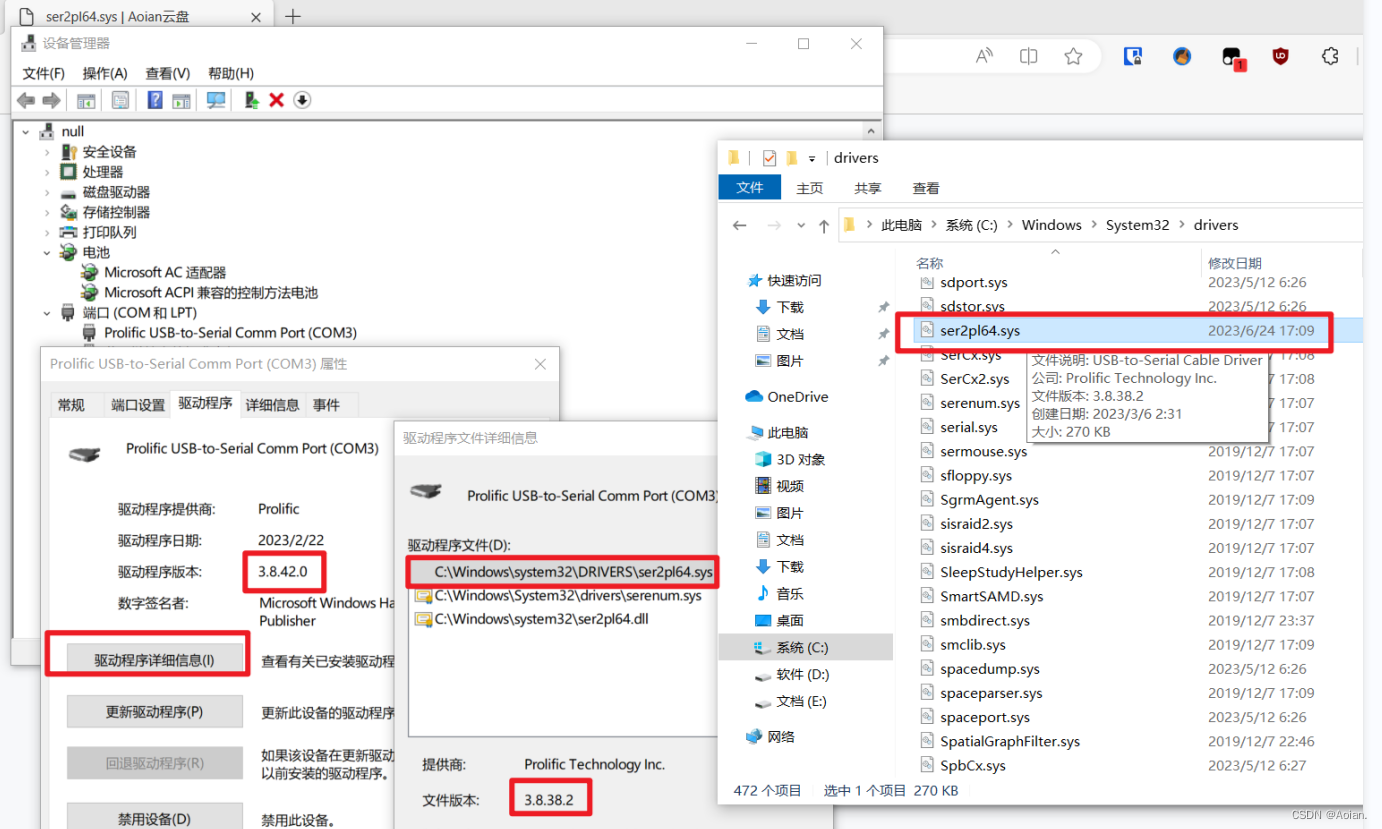1382x829 pixels.
Task: Click the browser extensions puzzle icon
Action: click(1330, 56)
